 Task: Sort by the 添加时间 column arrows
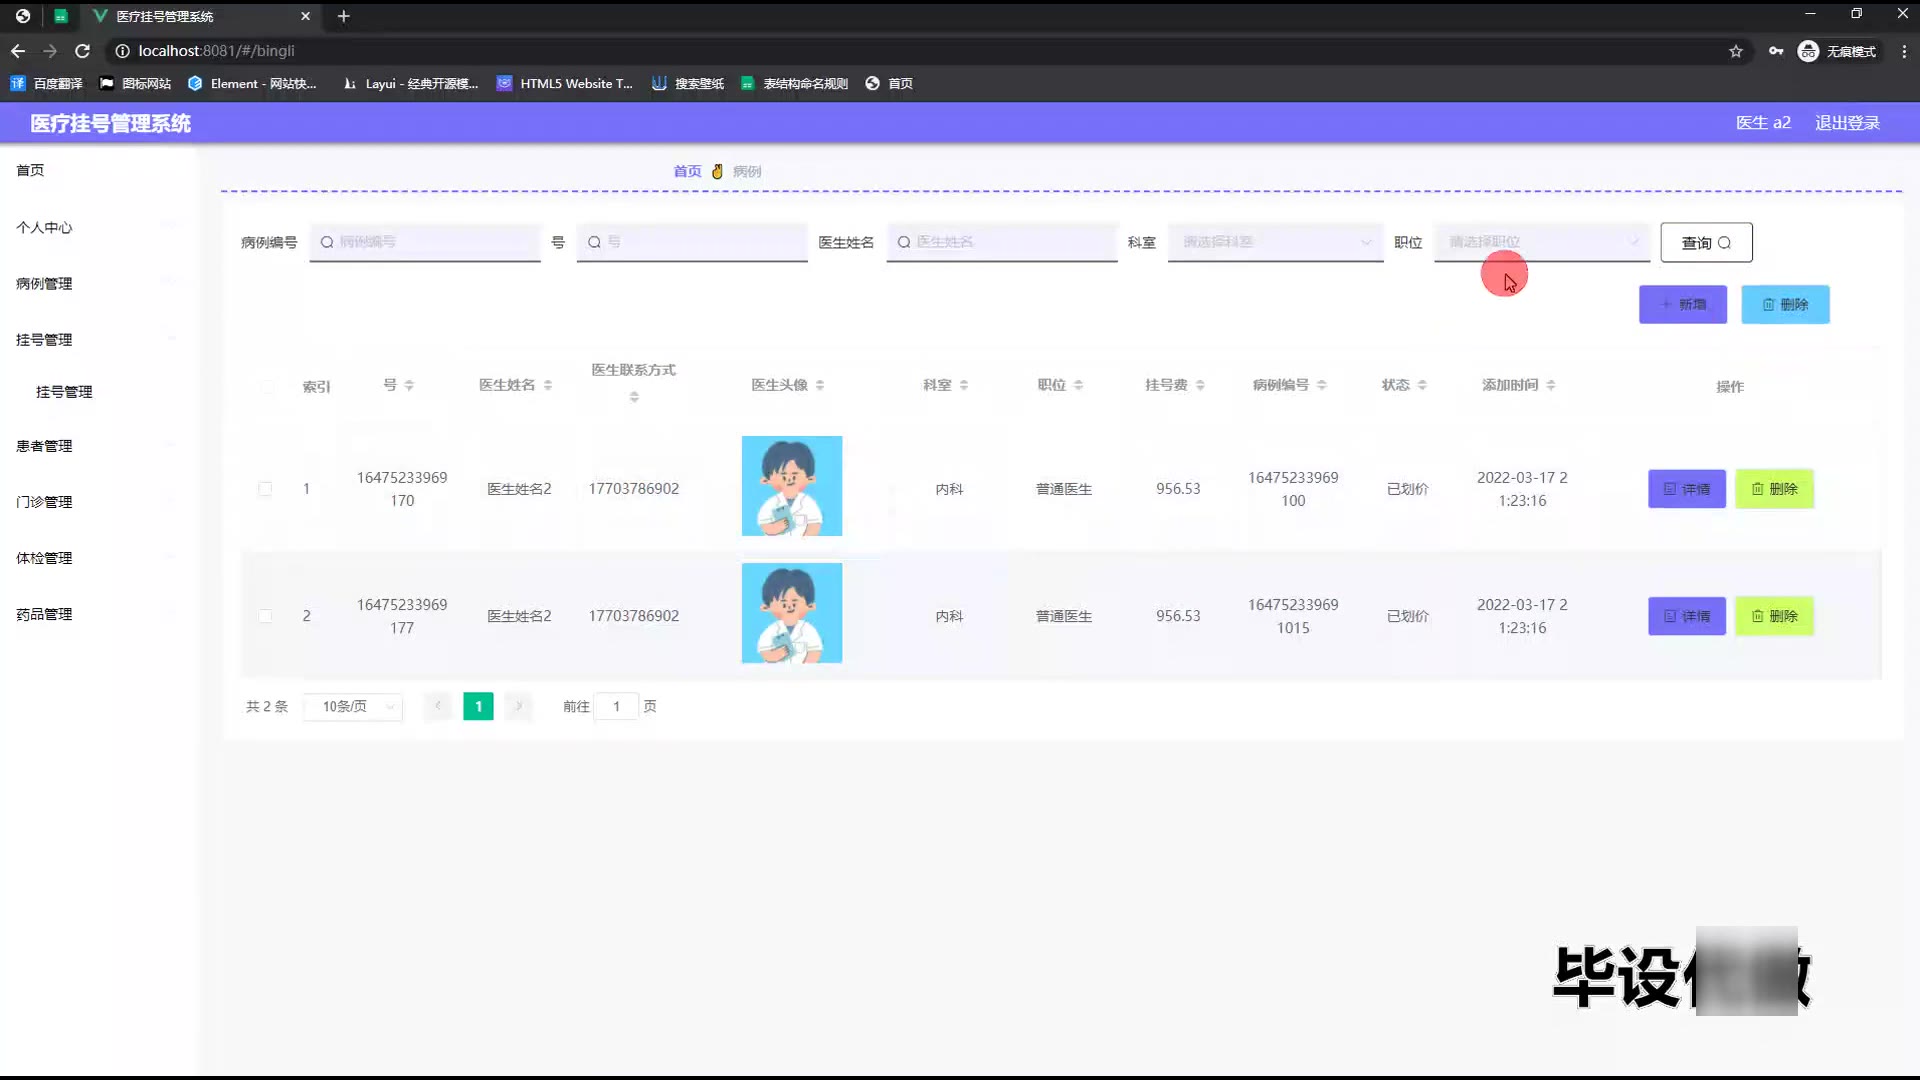click(1551, 385)
